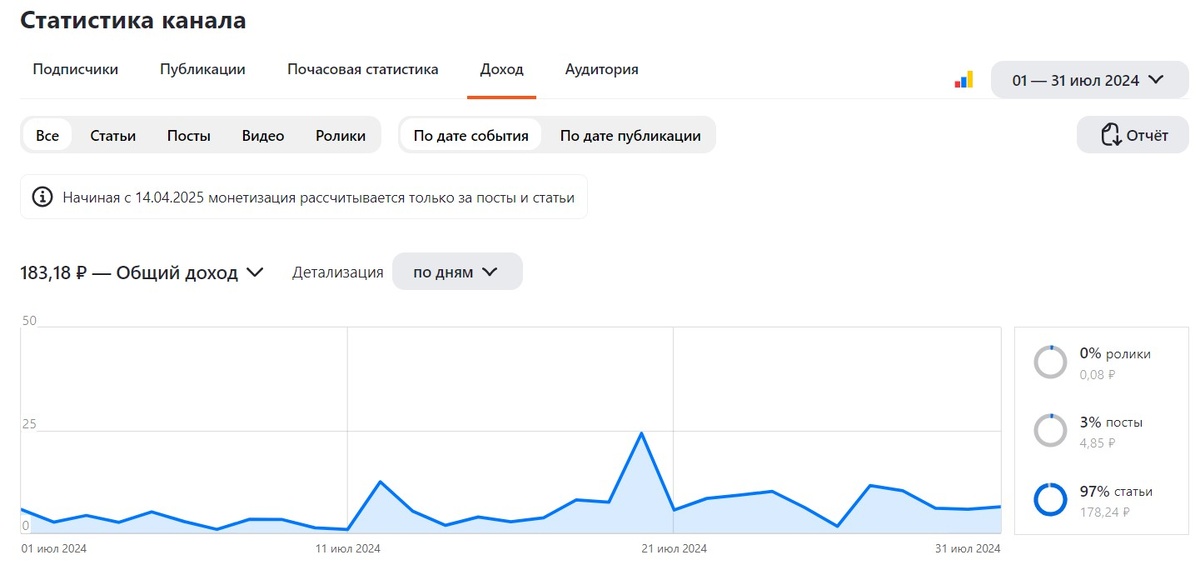Click the 4,85 ₽ posts amount
Viewport: 1200px width, 575px height.
[1098, 442]
